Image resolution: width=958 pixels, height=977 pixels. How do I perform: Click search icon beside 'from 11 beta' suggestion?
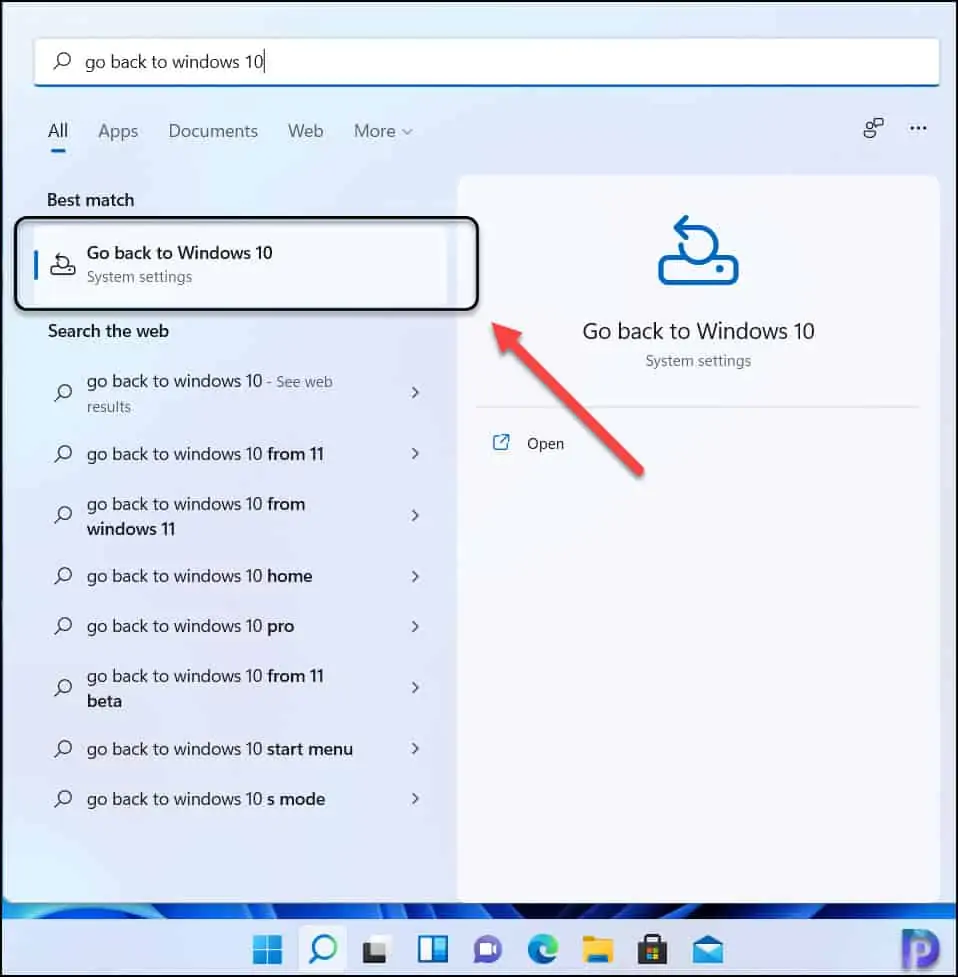tap(63, 687)
